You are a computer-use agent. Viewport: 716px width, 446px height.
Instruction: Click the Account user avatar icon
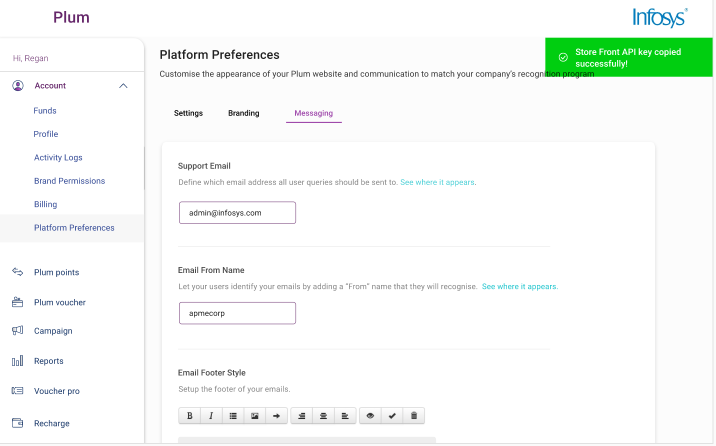(18, 86)
